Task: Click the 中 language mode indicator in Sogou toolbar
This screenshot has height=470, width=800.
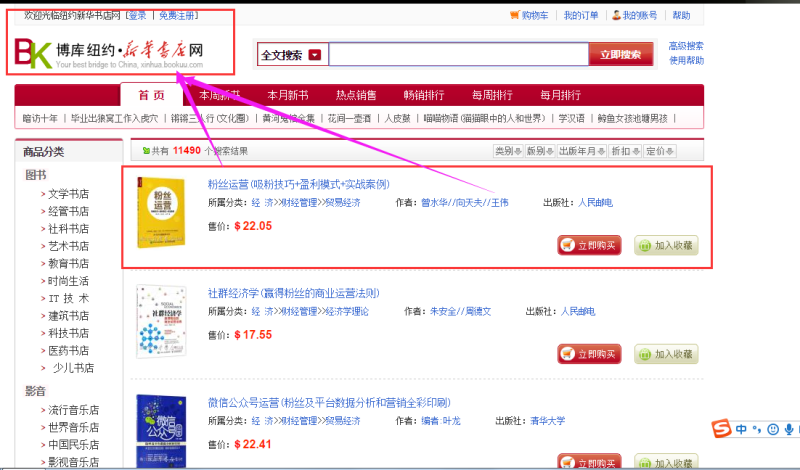Action: coord(741,429)
